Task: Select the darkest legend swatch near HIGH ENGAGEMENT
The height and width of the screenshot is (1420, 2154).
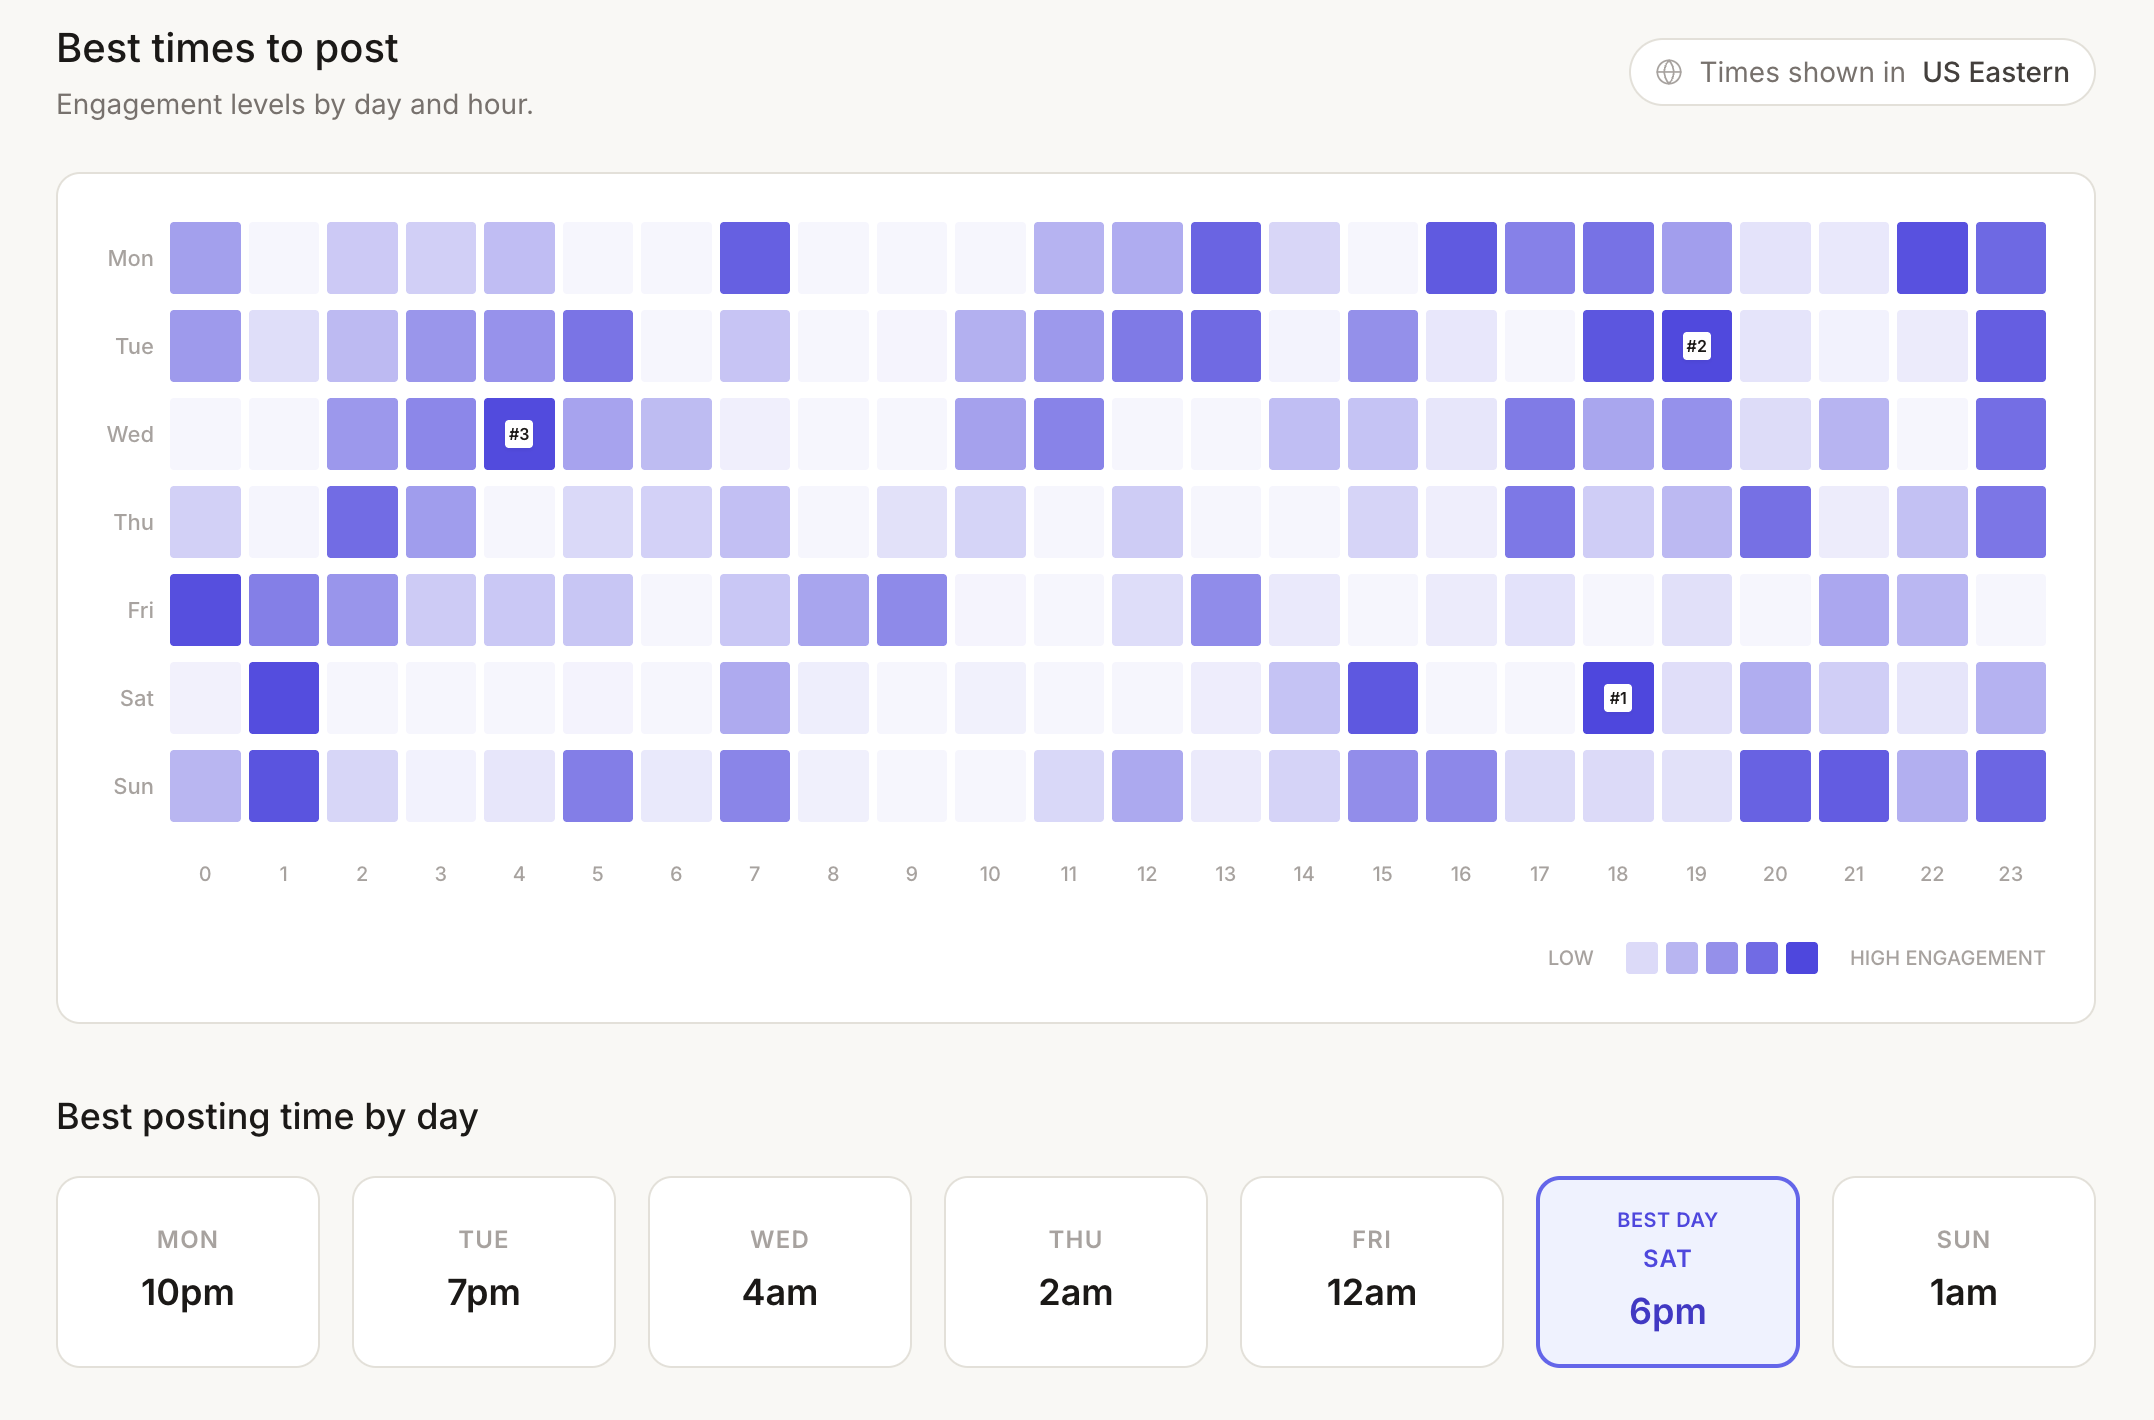Action: coord(1801,958)
